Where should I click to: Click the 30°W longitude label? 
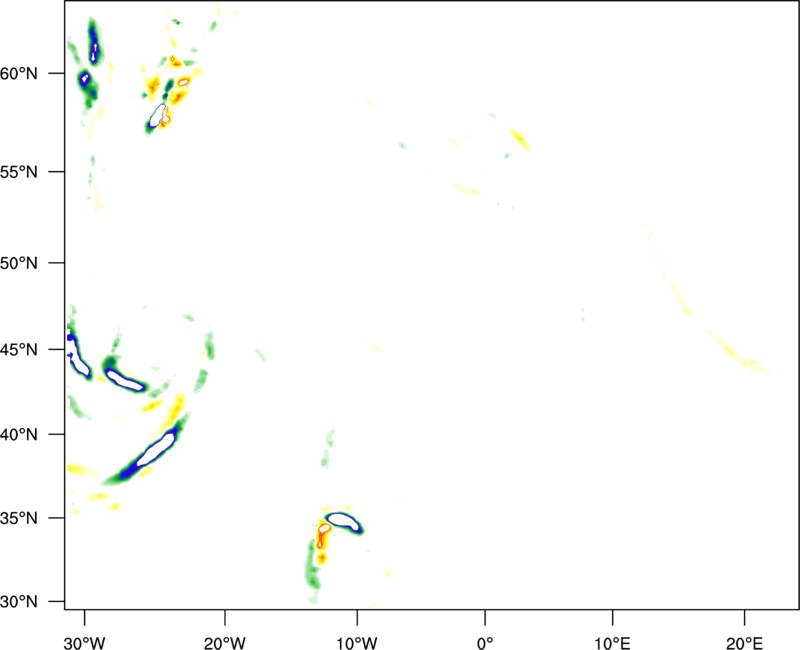click(x=85, y=643)
